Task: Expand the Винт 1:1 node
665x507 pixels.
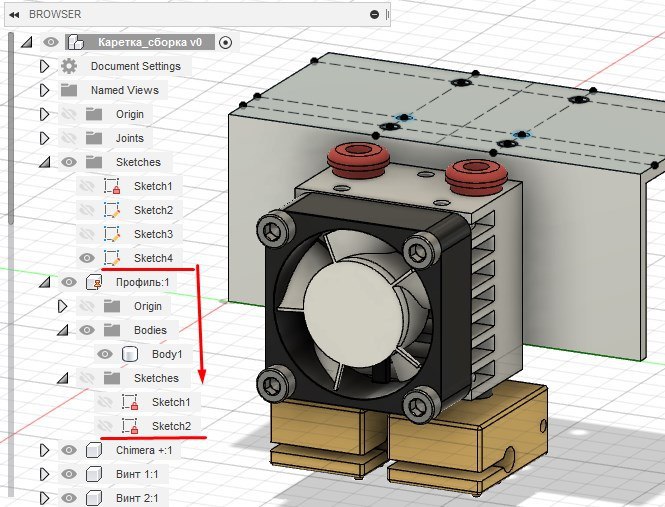Action: (45, 474)
